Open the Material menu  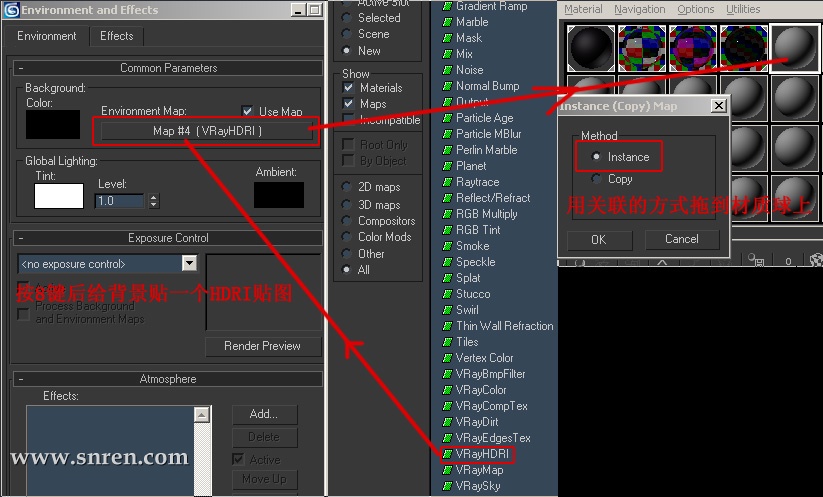(x=583, y=9)
